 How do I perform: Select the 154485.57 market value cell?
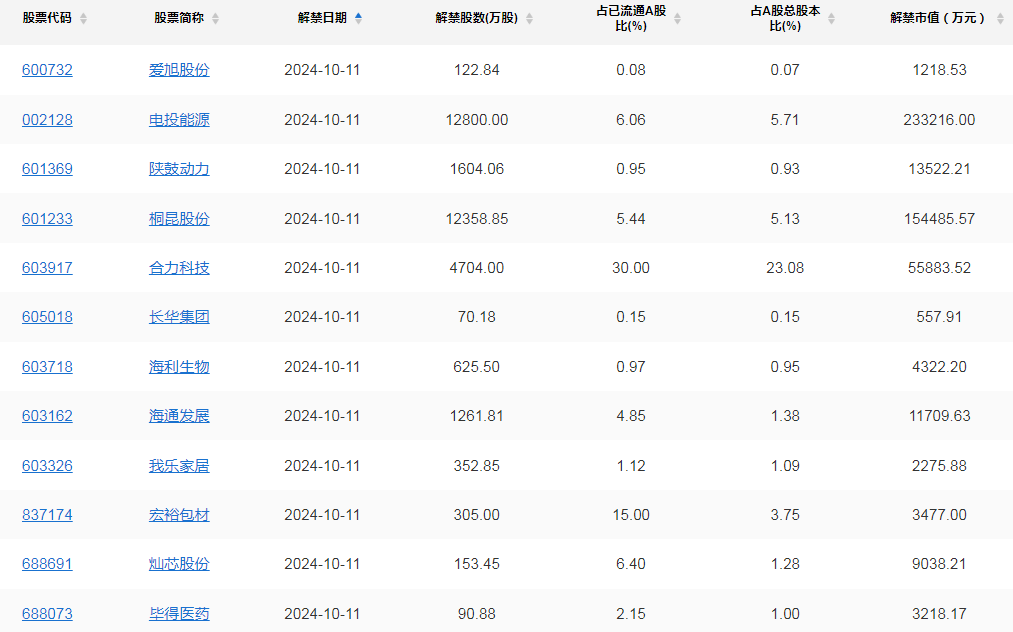point(939,219)
